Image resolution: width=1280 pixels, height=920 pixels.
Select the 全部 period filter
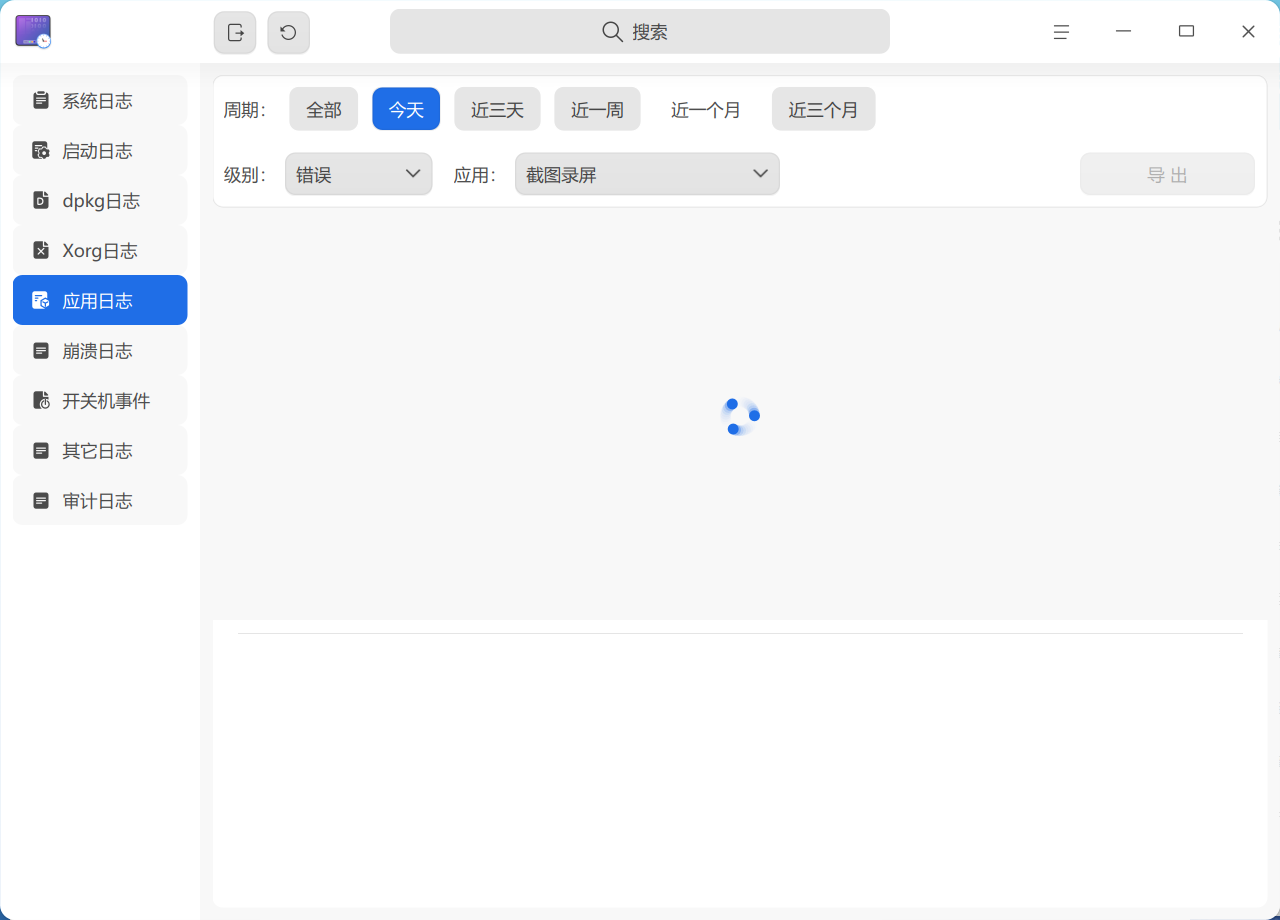324,109
